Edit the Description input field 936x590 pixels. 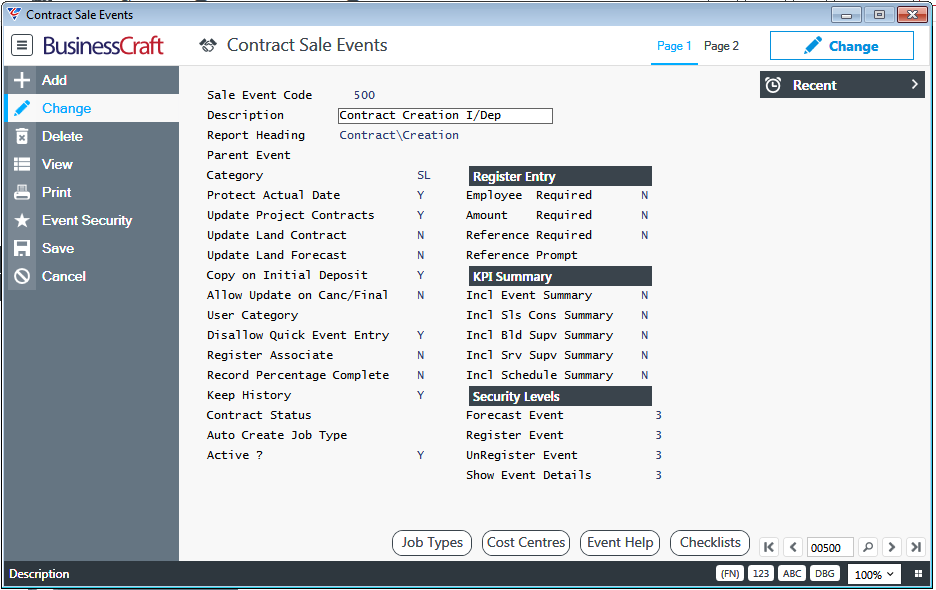coord(445,115)
